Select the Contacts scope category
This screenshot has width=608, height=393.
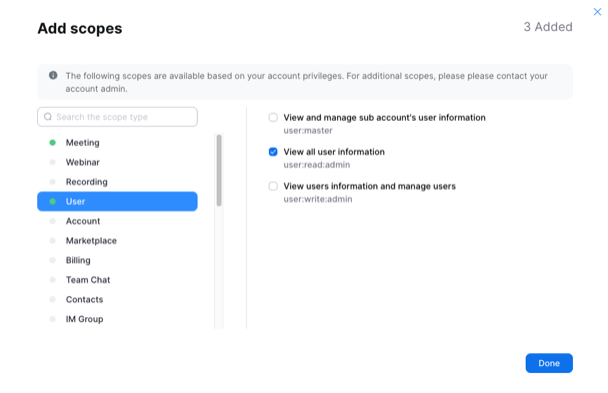[x=117, y=300]
